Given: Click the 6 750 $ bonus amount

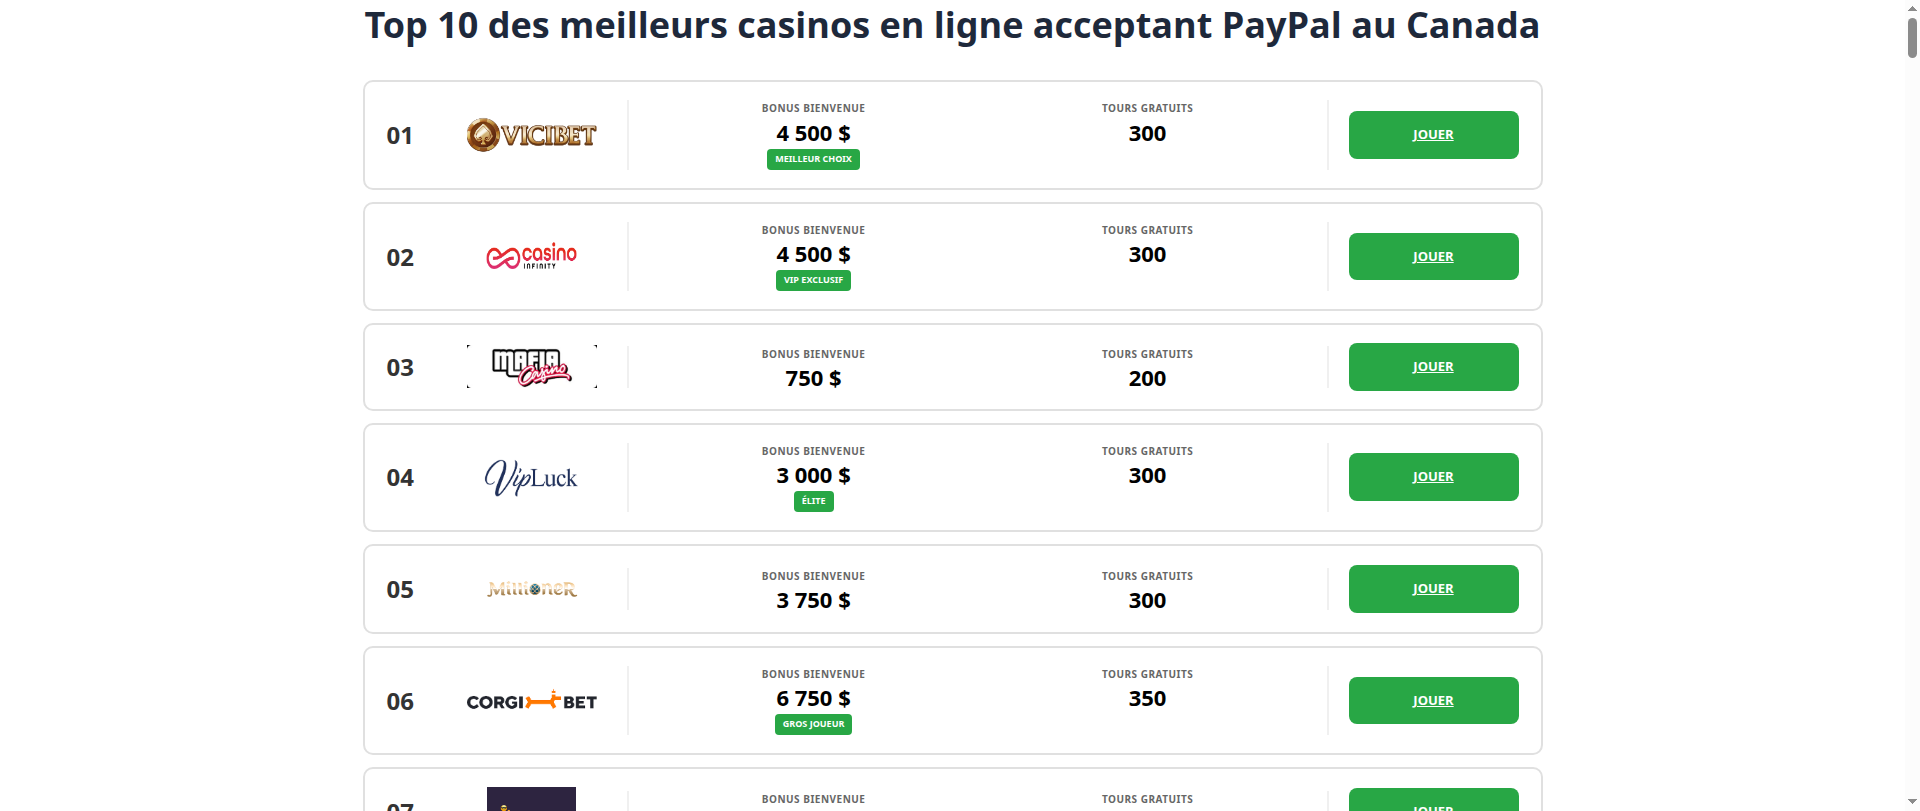Looking at the screenshot, I should (813, 698).
